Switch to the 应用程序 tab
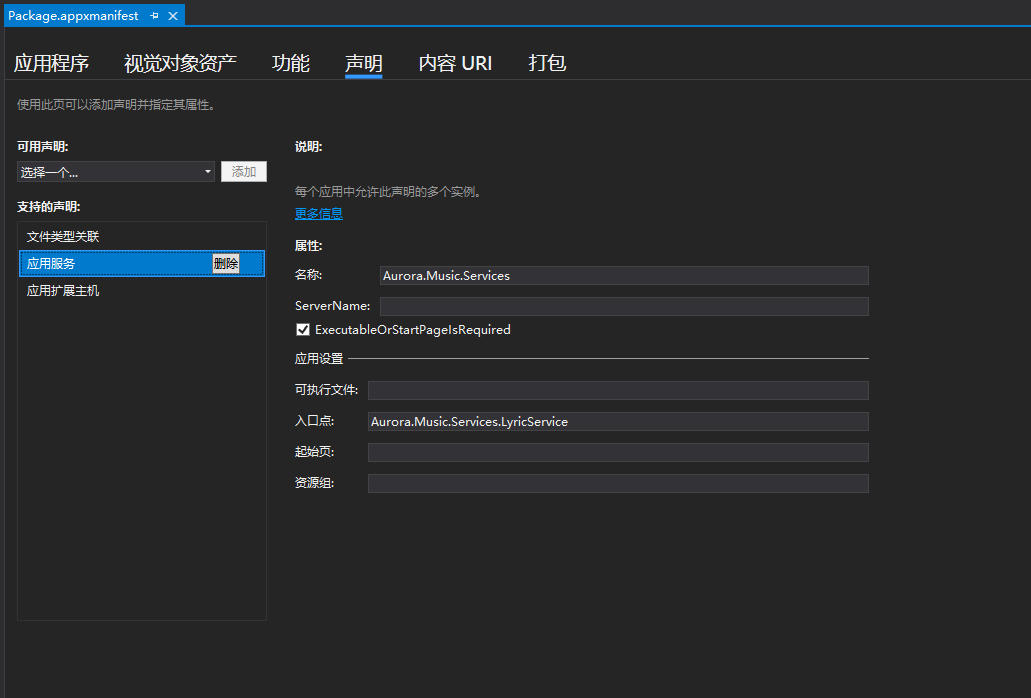1031x698 pixels. click(52, 62)
